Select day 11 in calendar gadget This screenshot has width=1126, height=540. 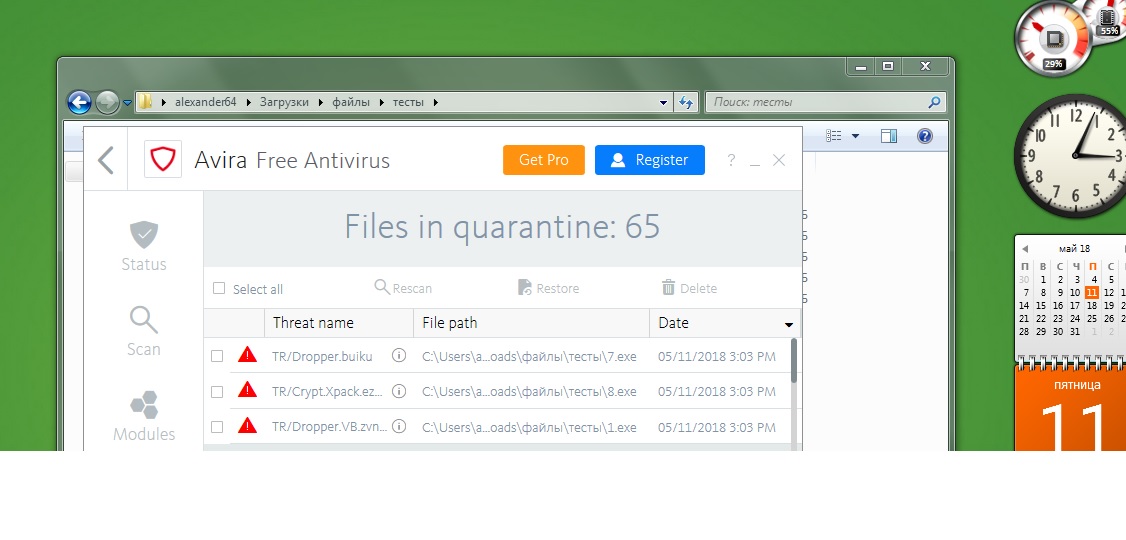point(1092,292)
